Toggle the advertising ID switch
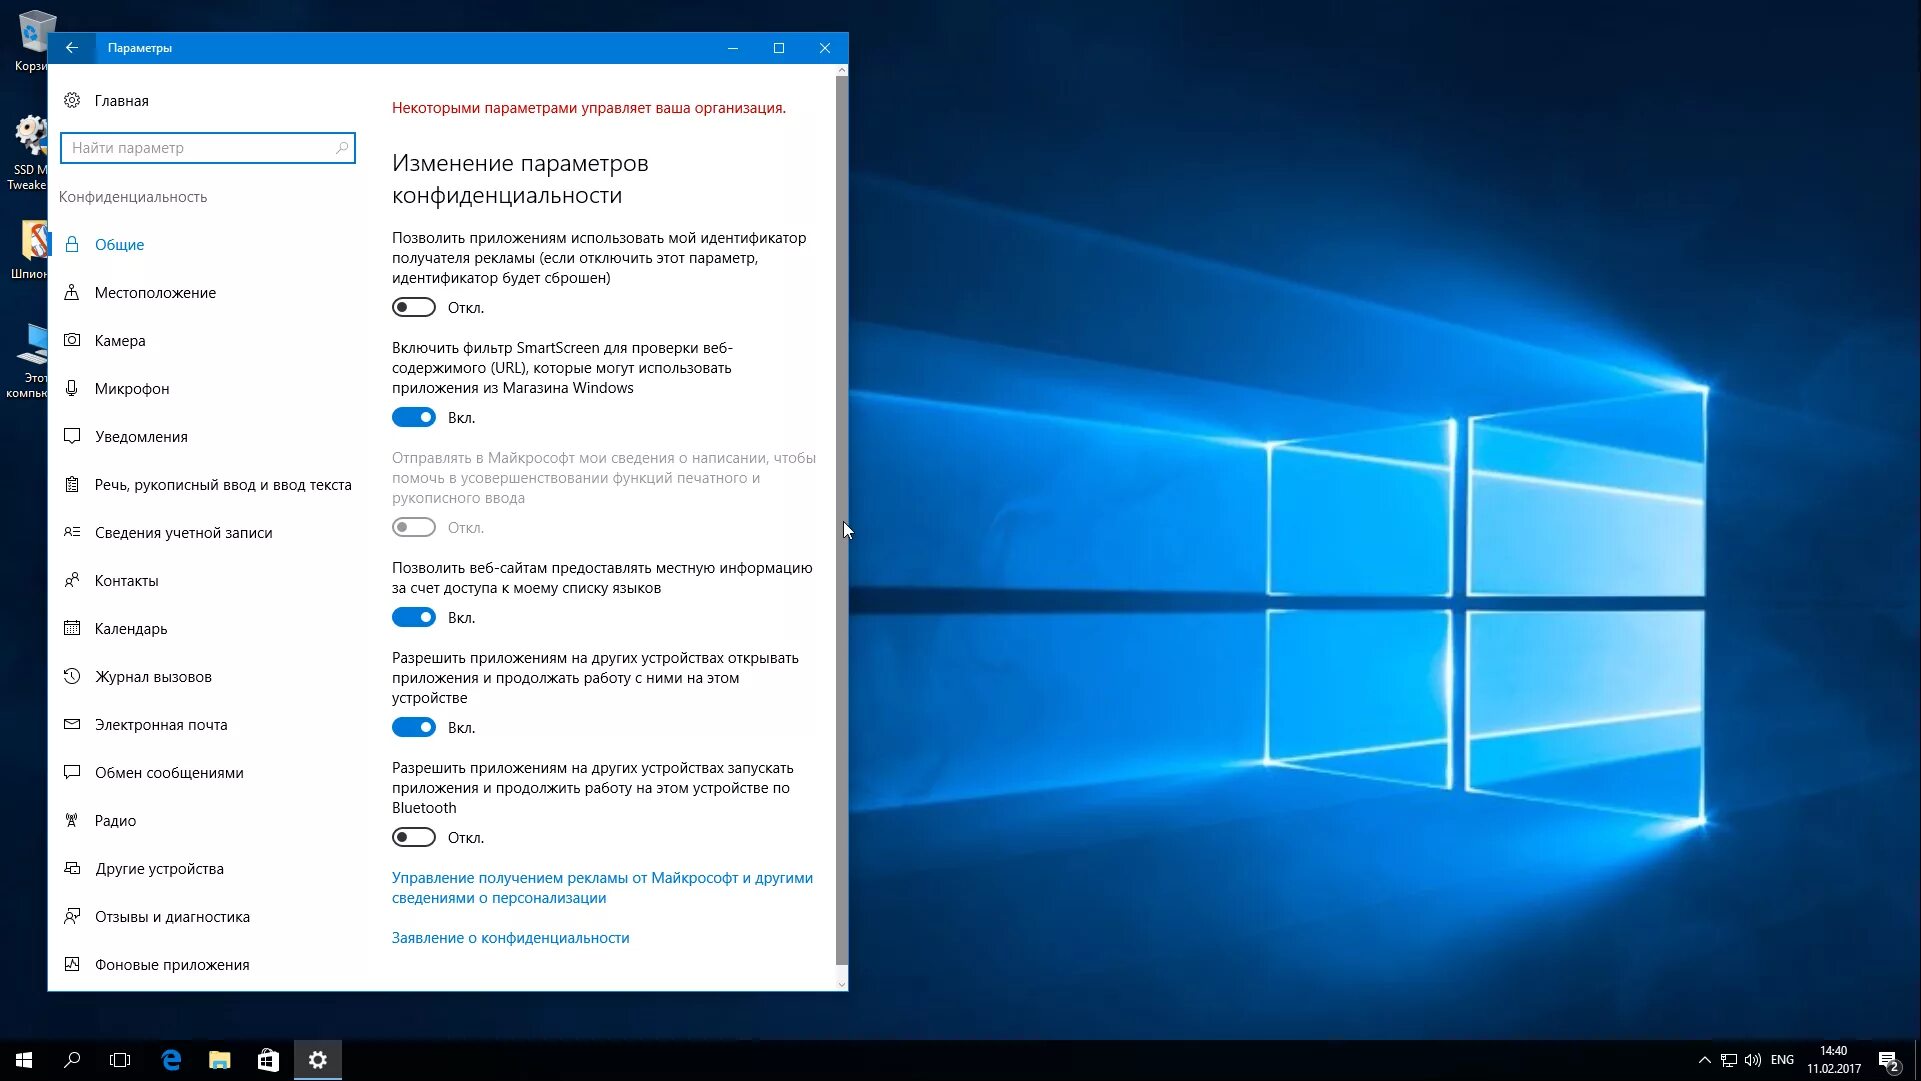This screenshot has height=1081, width=1921. 414,308
